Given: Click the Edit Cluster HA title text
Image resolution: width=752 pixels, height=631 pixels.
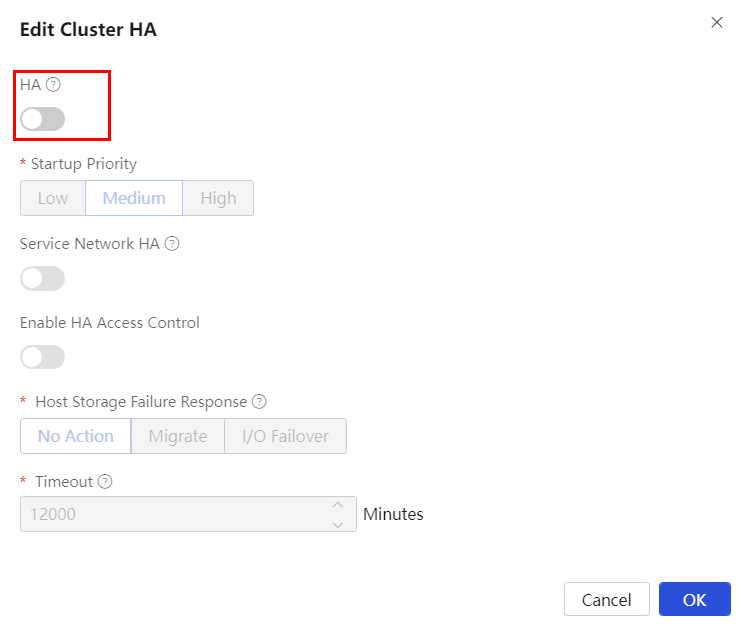Looking at the screenshot, I should tap(88, 30).
